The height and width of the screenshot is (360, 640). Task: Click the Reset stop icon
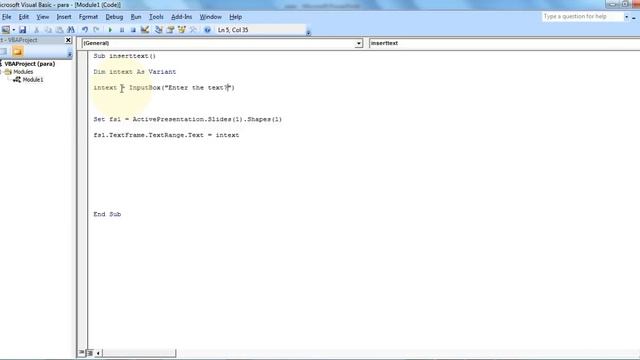133,30
